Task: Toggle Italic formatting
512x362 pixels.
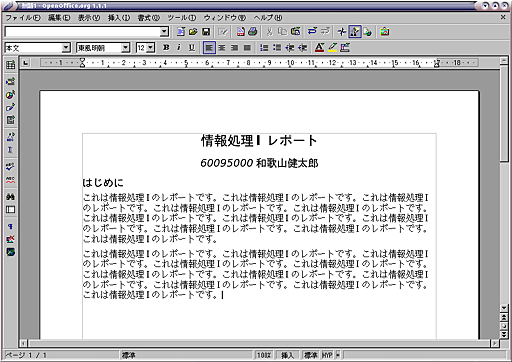Action: (179, 48)
